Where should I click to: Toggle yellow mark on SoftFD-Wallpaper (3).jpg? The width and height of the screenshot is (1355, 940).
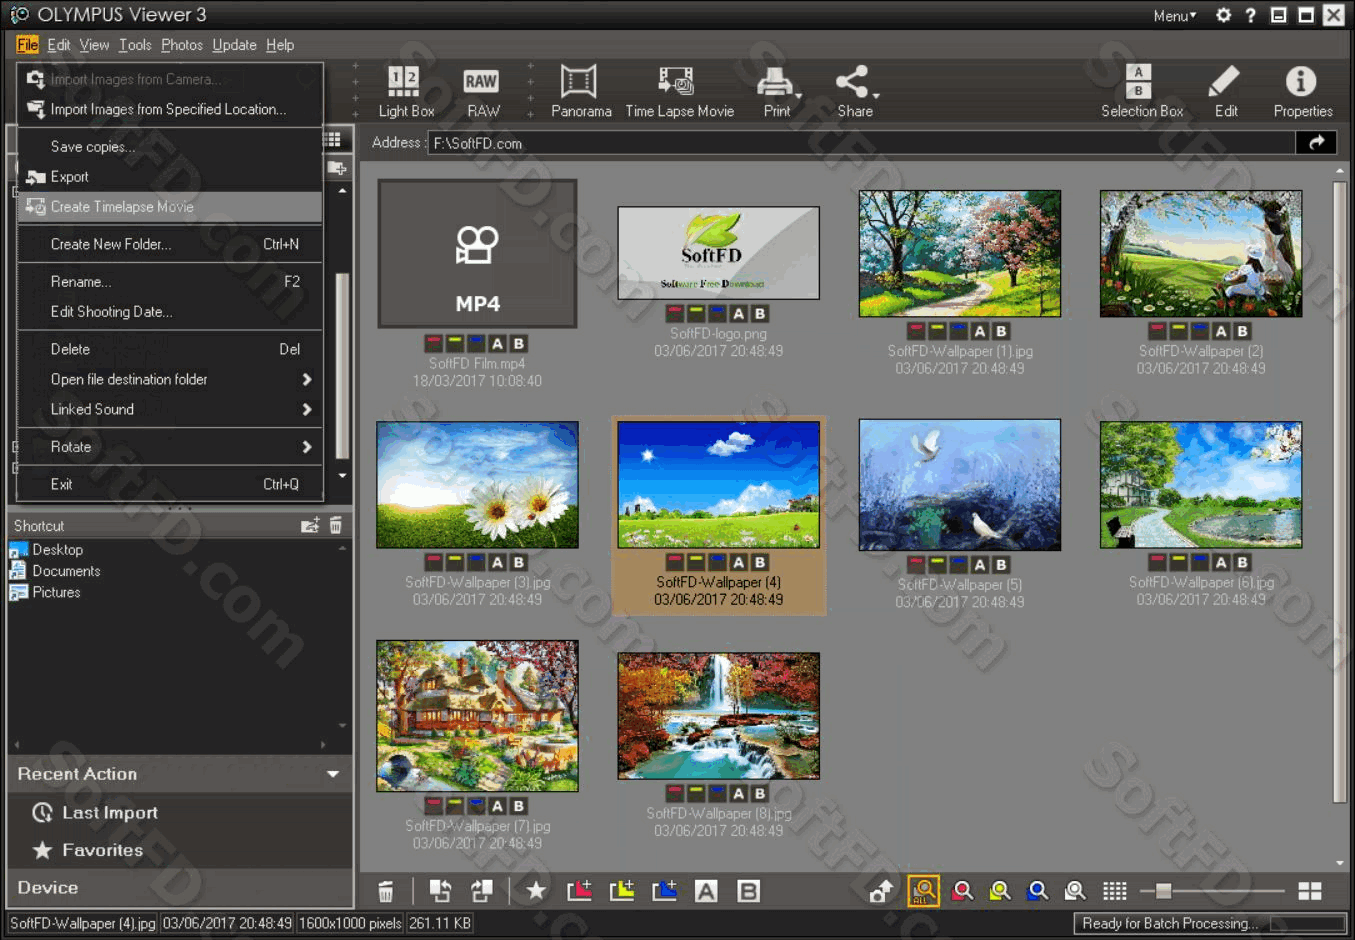pos(455,563)
